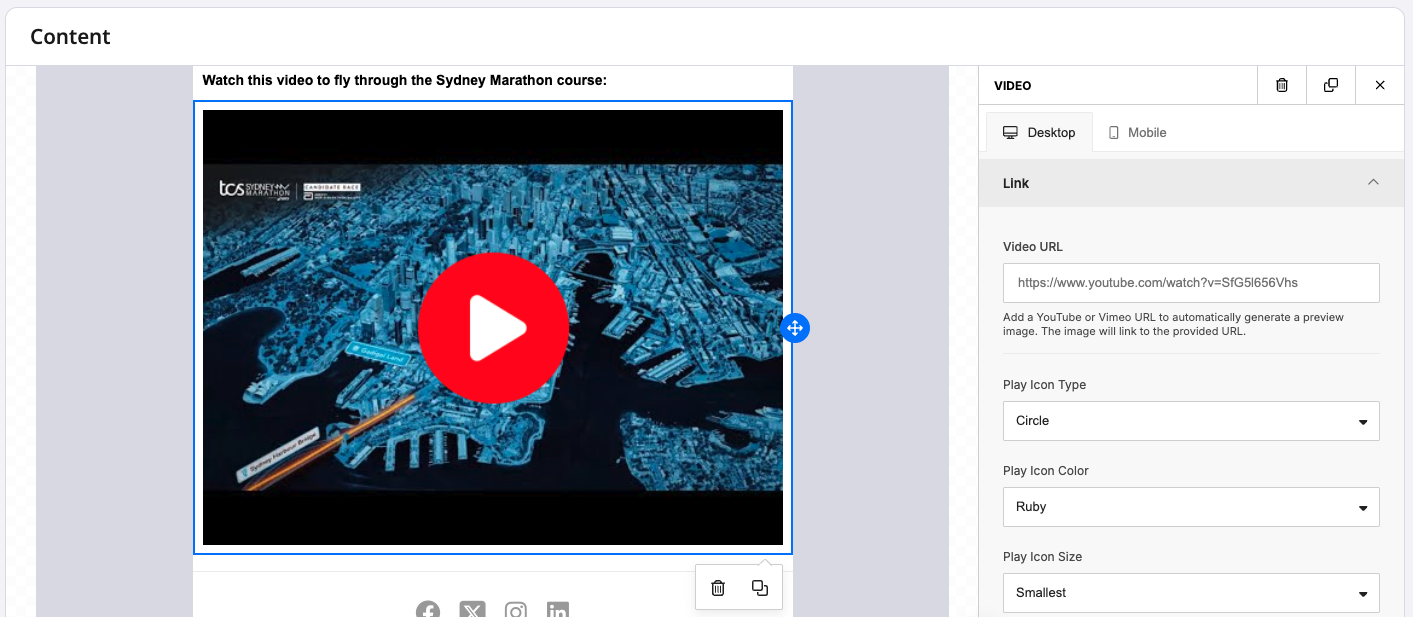Select the X social icon
The image size is (1413, 617).
[472, 610]
